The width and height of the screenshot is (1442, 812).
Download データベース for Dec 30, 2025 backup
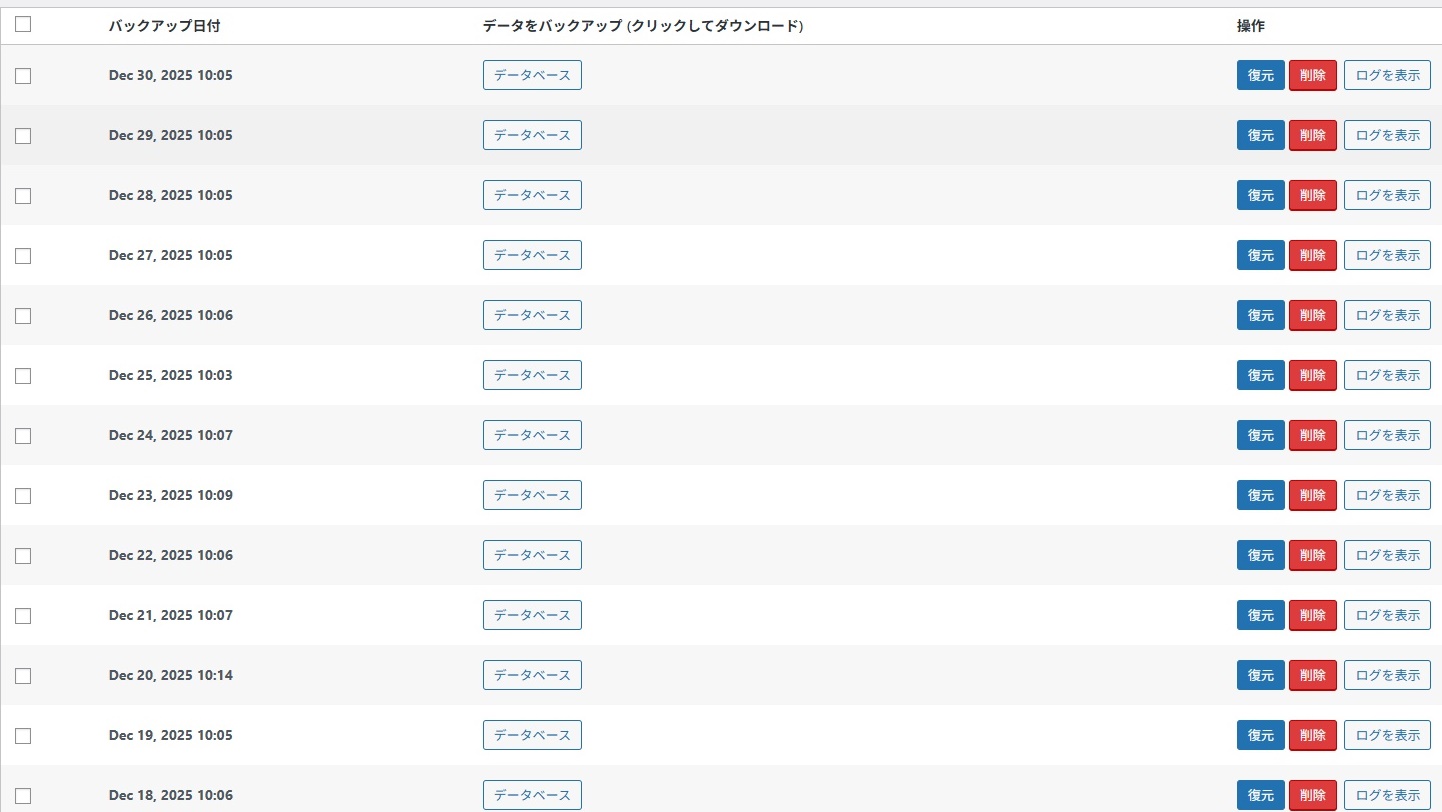click(532, 75)
